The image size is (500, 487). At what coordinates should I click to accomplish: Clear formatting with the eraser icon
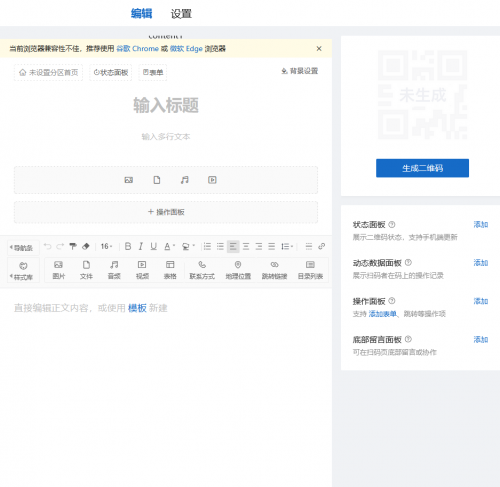(86, 246)
